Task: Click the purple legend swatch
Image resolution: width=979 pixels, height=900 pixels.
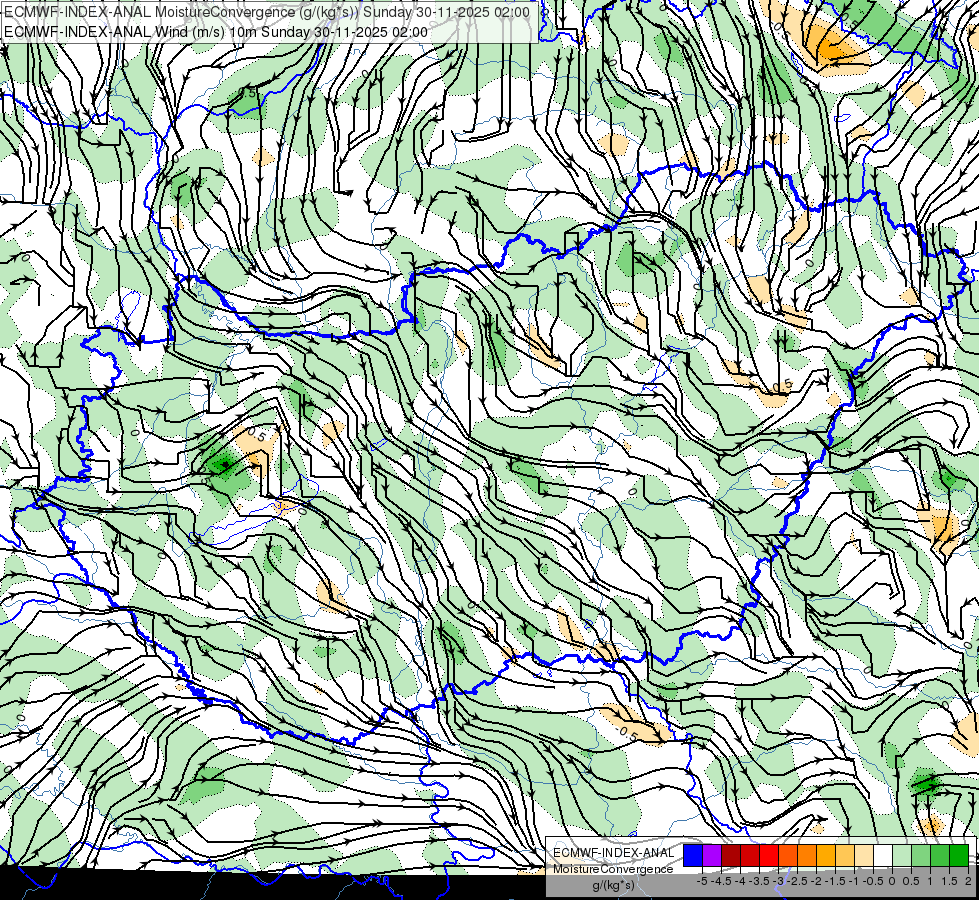Action: 712,856
